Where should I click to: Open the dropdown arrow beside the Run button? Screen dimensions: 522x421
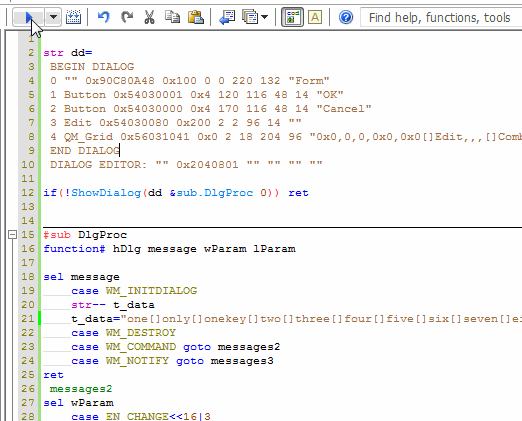[53, 17]
